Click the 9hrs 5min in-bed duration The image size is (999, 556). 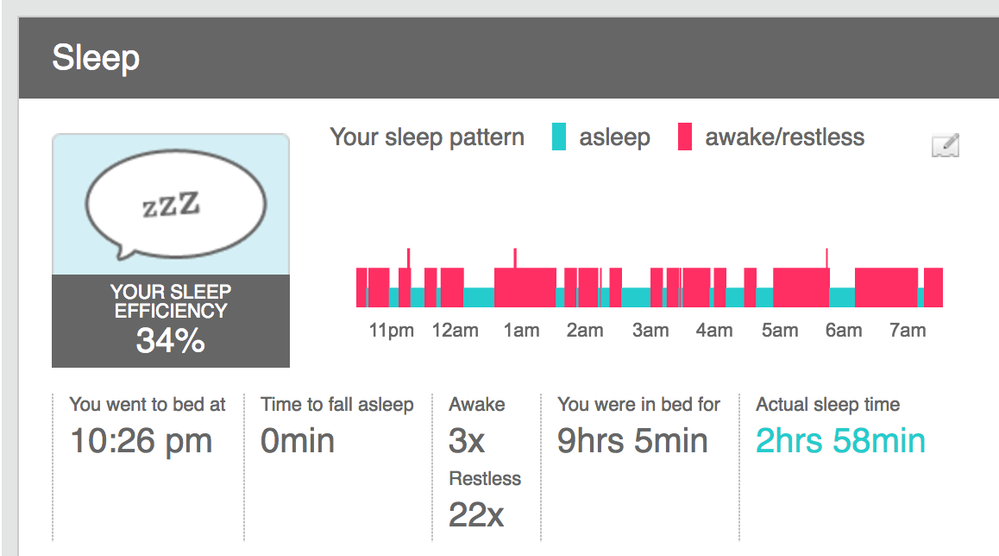point(632,441)
